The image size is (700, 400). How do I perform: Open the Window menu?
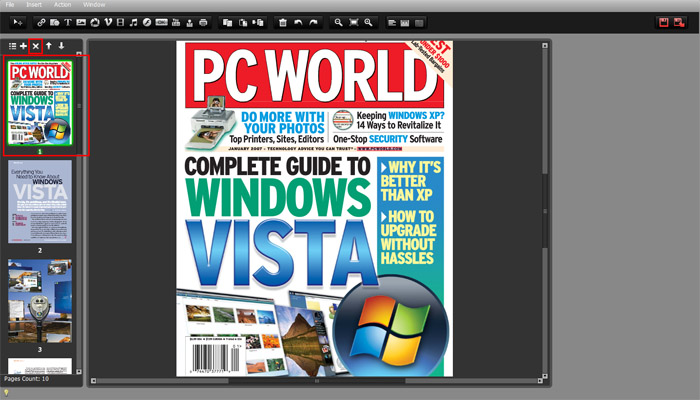(94, 4)
